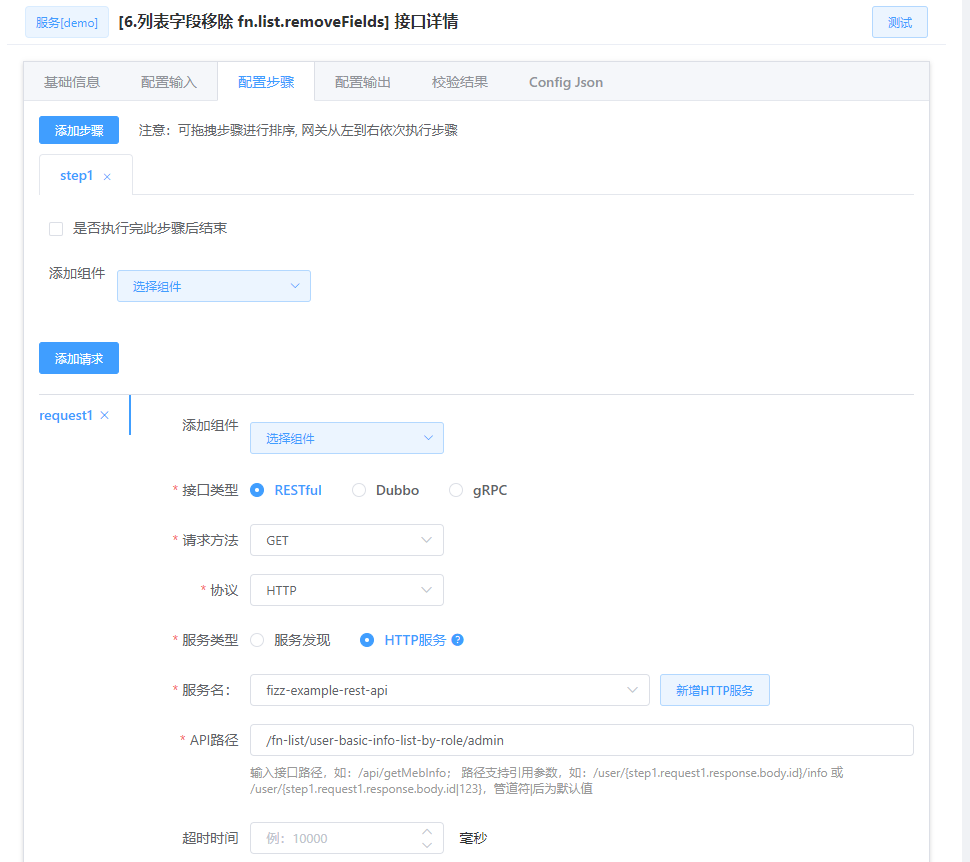Select the Dubbo interface type
Viewport: 970px width, 862px height.
[359, 490]
